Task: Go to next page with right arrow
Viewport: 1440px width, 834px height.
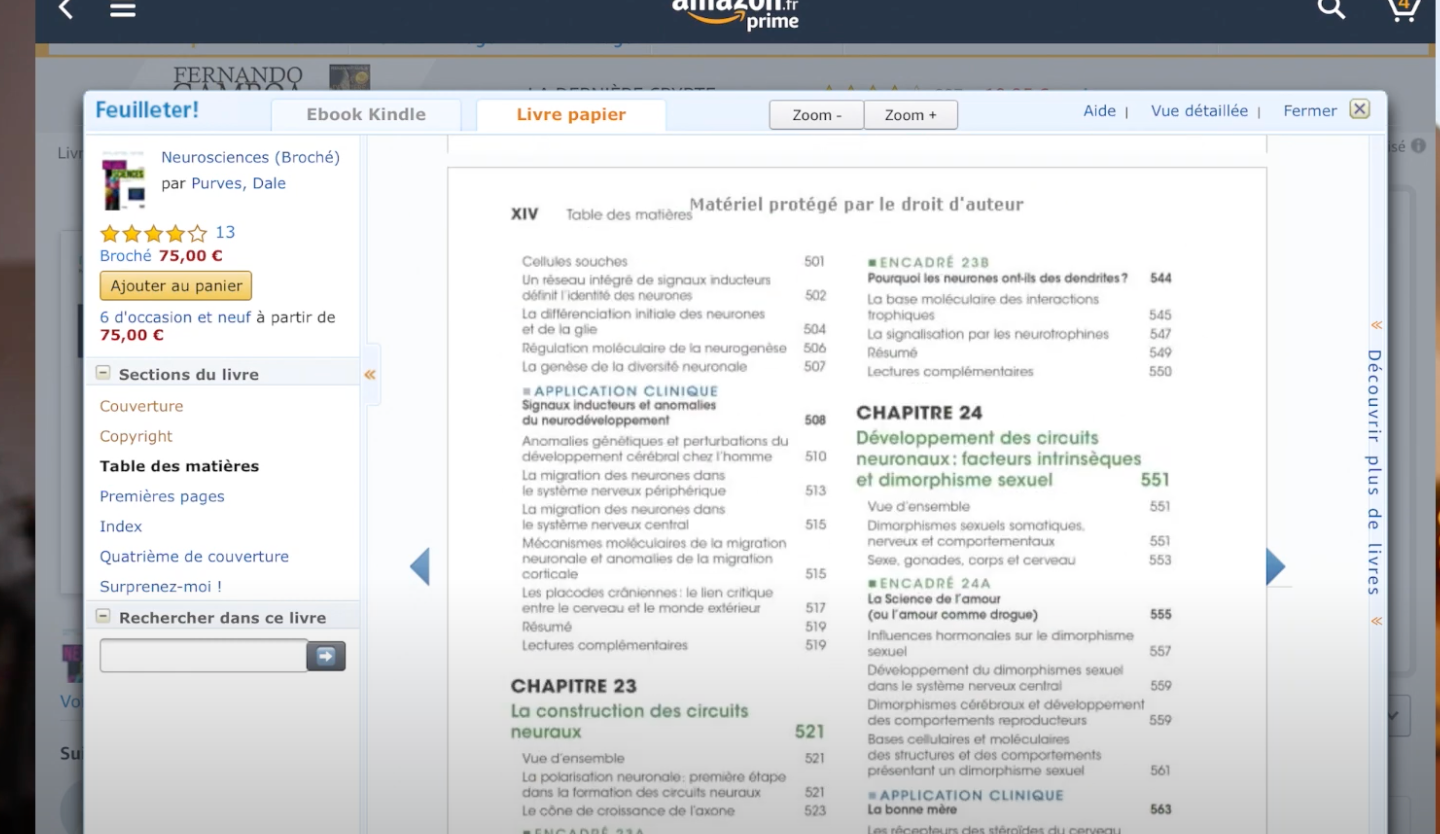Action: 1275,567
